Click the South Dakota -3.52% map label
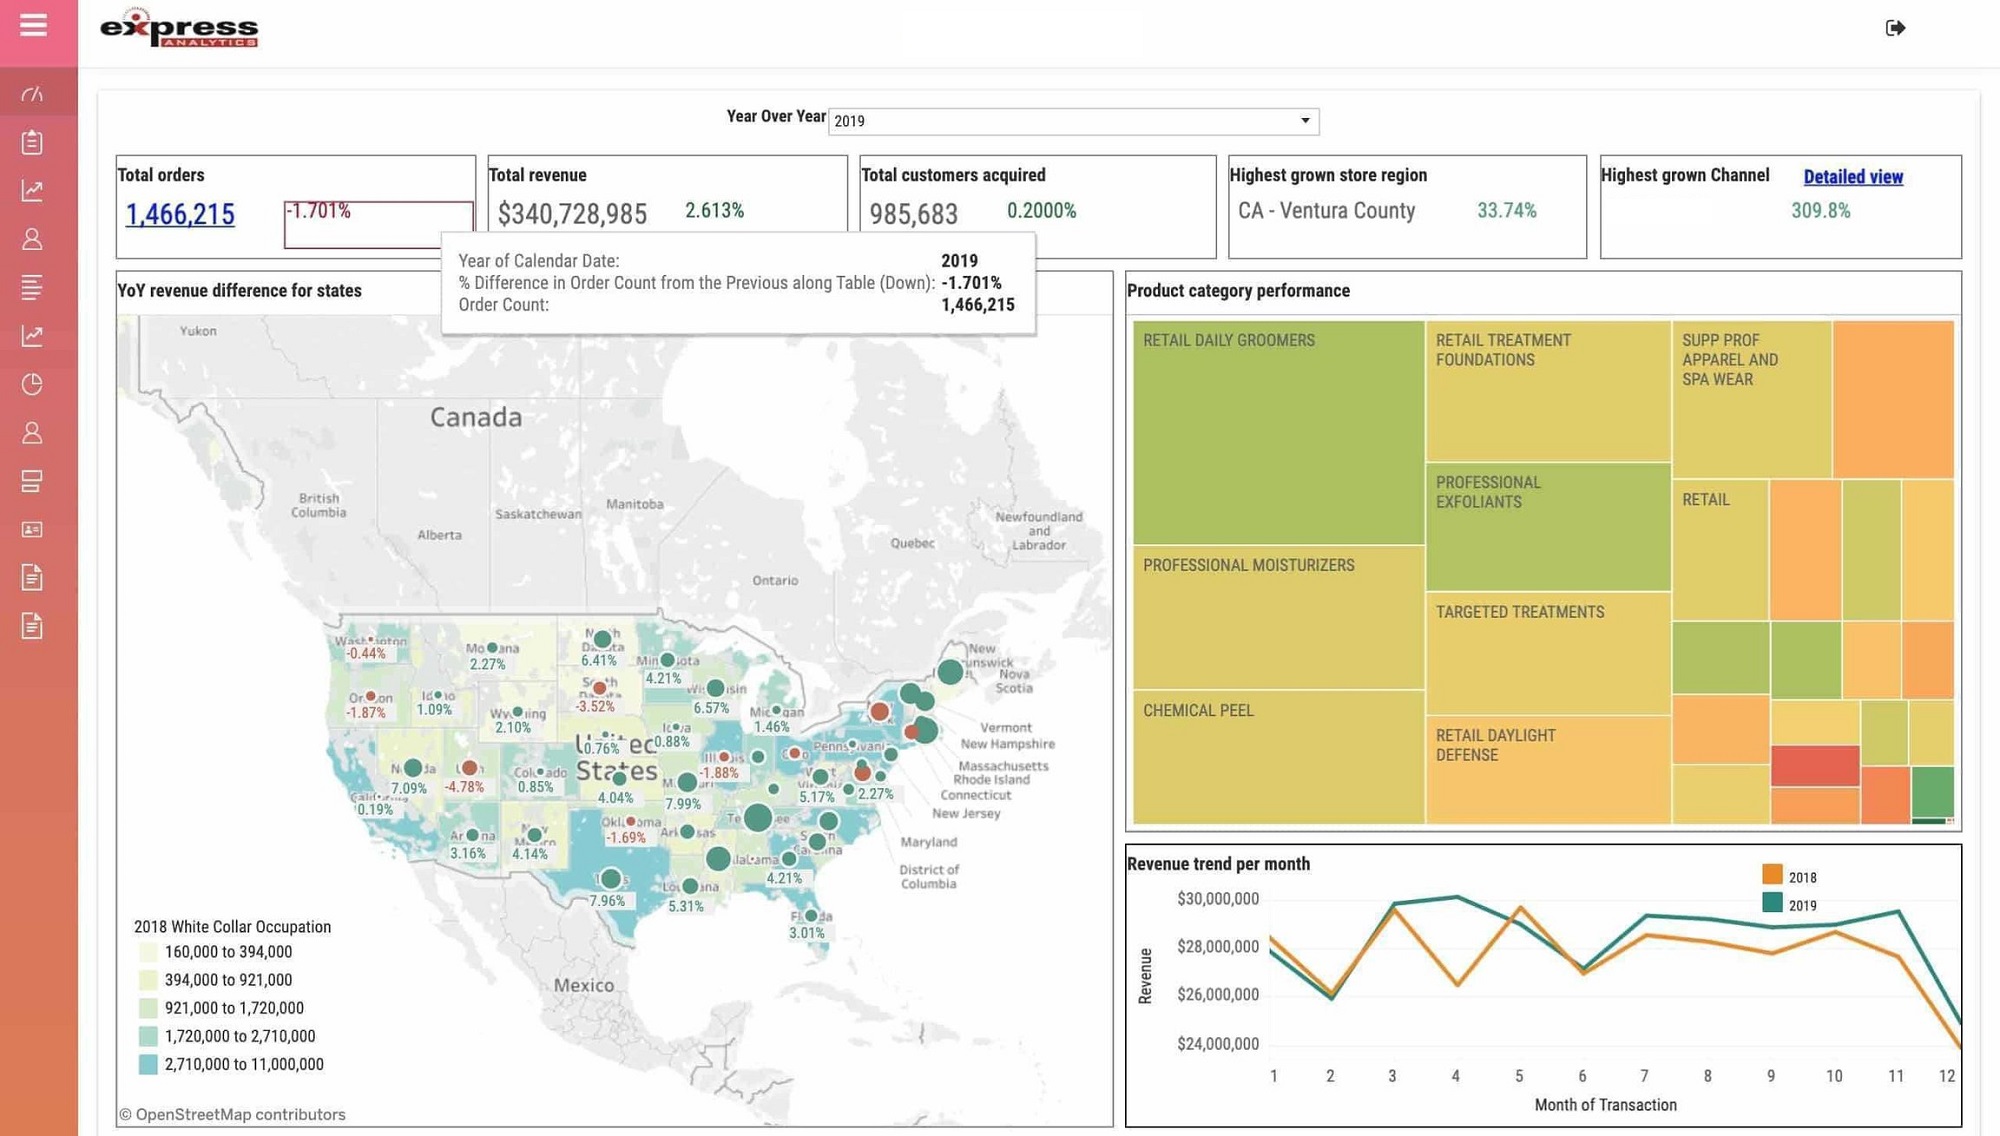The width and height of the screenshot is (2000, 1136). pyautogui.click(x=595, y=706)
